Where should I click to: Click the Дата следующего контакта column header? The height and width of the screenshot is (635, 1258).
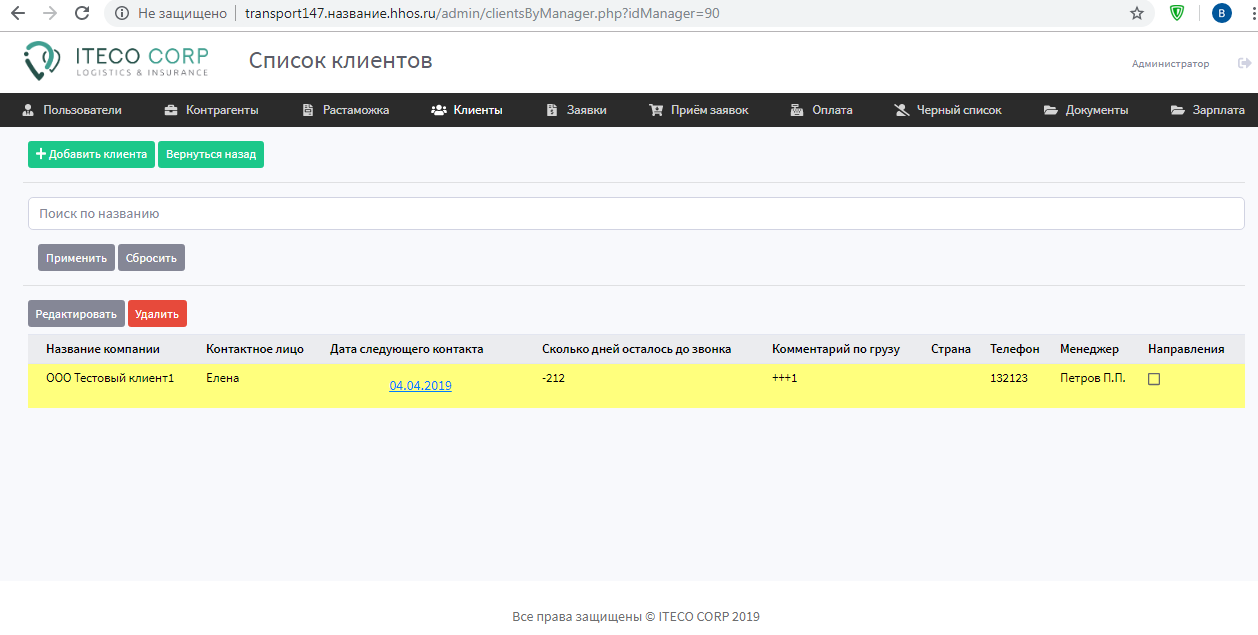(407, 349)
